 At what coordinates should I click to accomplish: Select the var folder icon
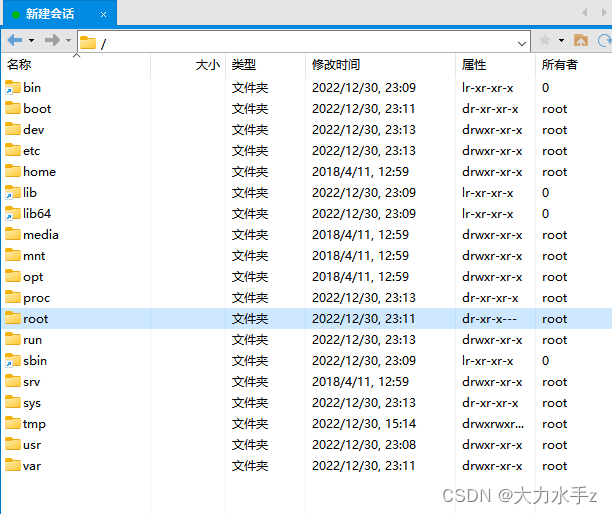(12, 466)
